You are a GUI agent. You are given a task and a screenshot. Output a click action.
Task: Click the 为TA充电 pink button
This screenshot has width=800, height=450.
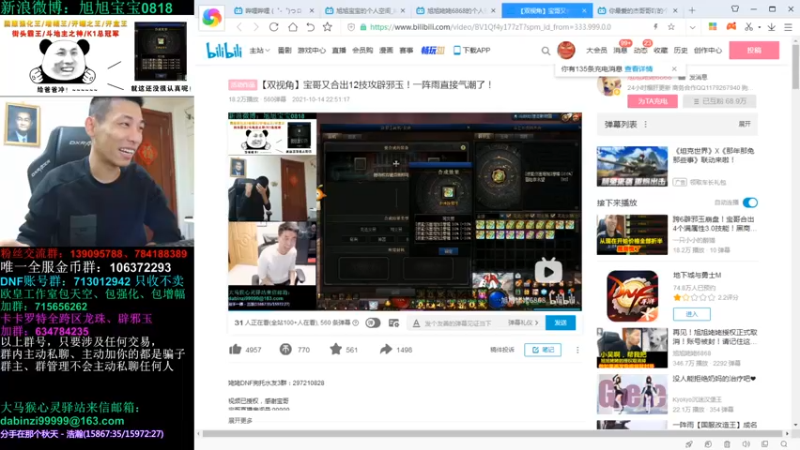653,101
